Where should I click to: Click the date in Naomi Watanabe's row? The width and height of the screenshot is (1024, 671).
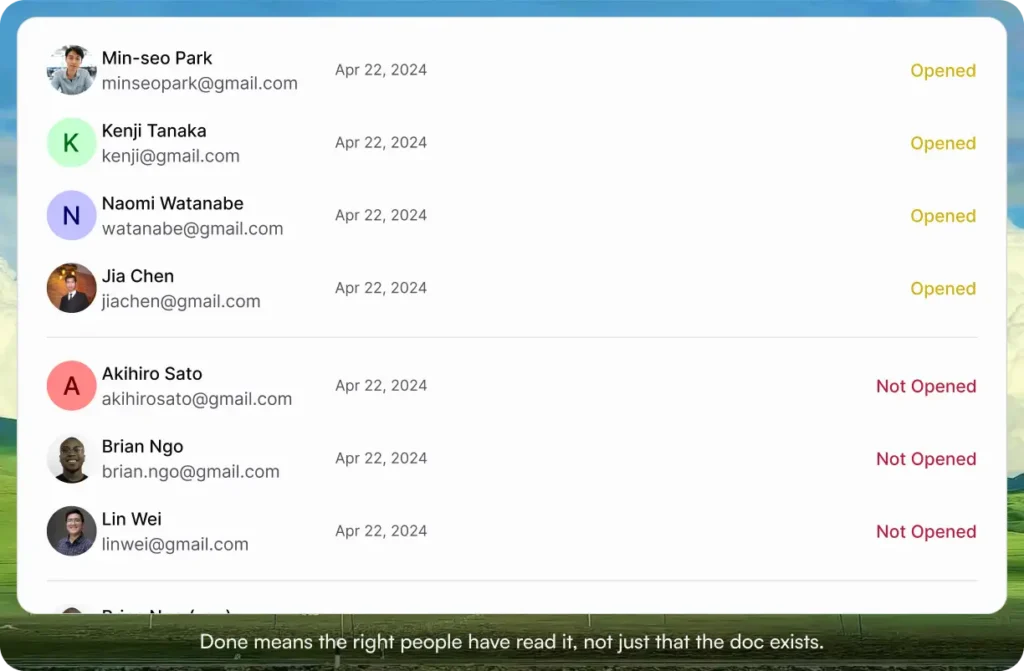[381, 215]
